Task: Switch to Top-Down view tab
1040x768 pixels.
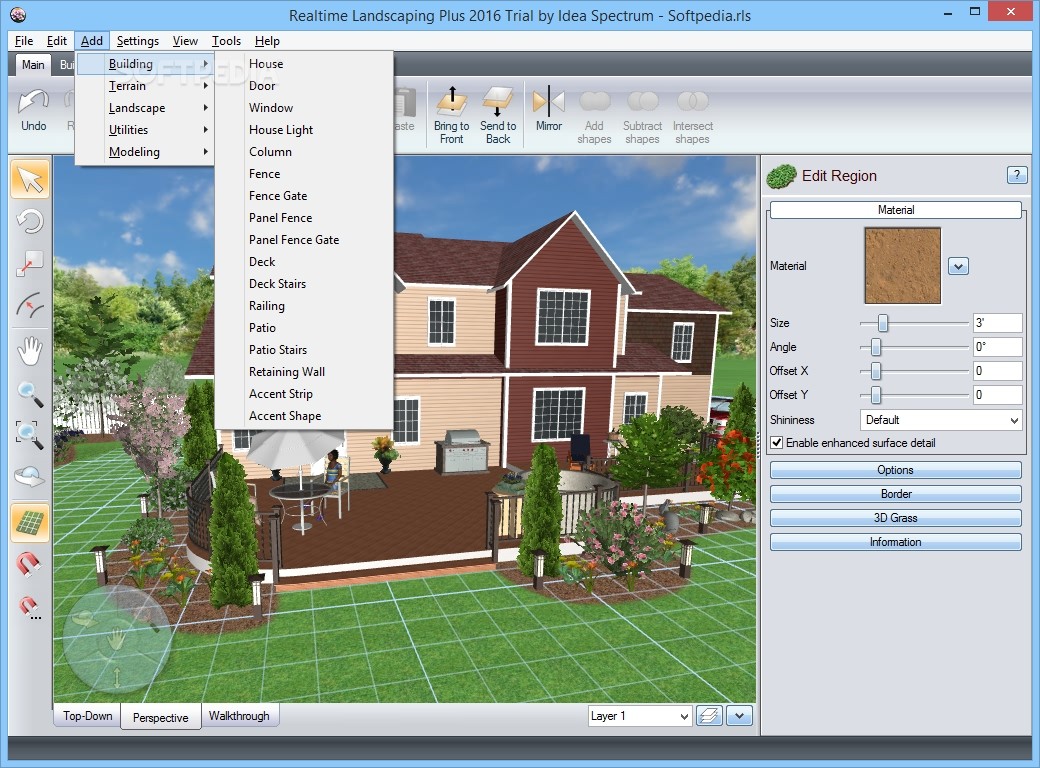Action: 88,716
